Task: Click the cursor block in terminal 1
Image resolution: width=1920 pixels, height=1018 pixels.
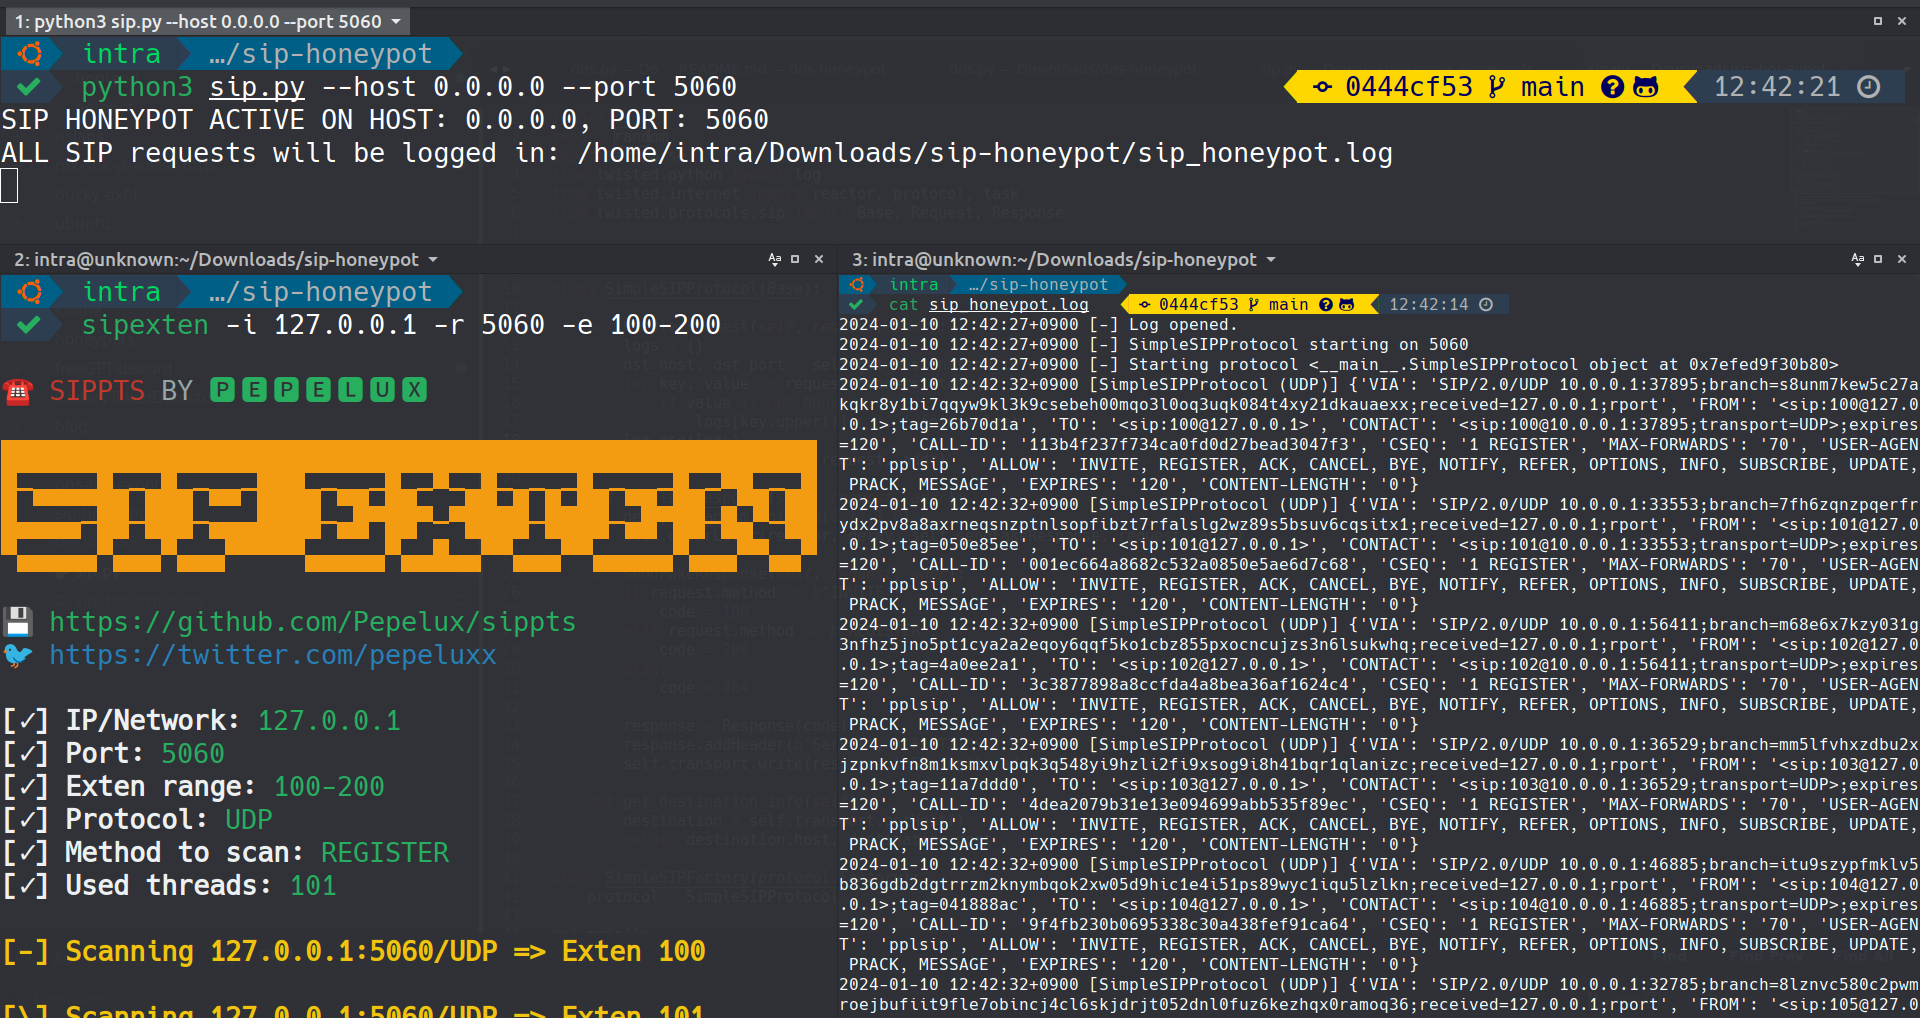Action: tap(9, 186)
